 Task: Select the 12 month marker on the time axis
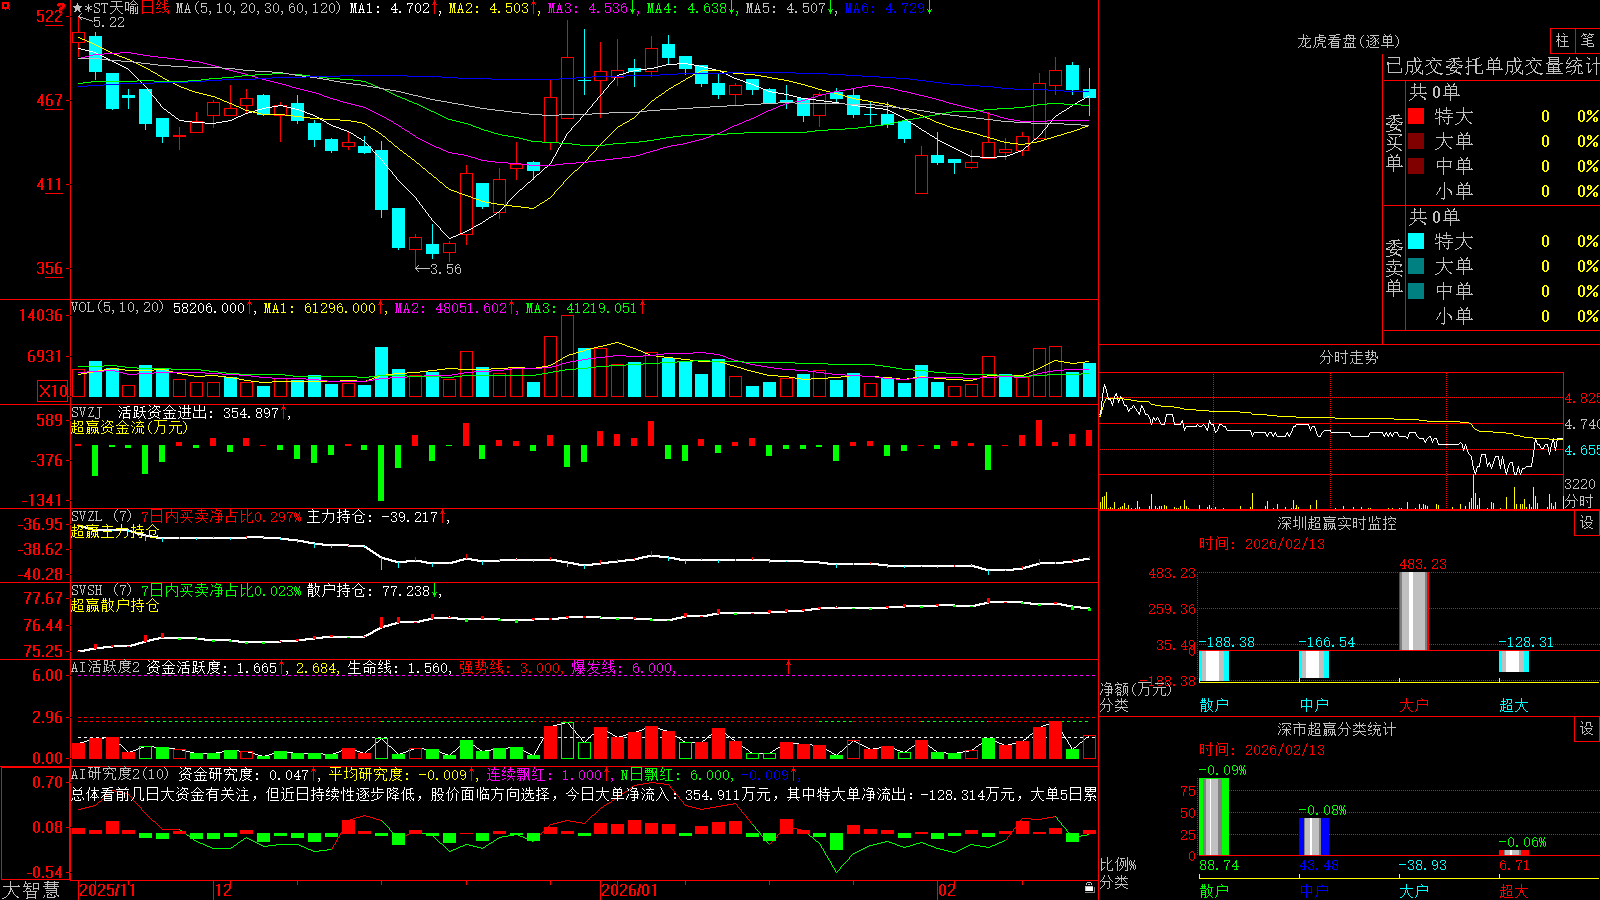(223, 890)
